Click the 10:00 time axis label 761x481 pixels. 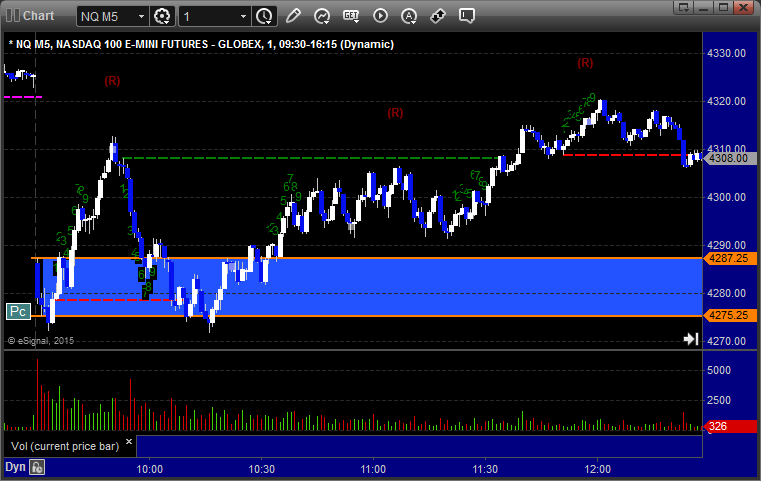(149, 469)
